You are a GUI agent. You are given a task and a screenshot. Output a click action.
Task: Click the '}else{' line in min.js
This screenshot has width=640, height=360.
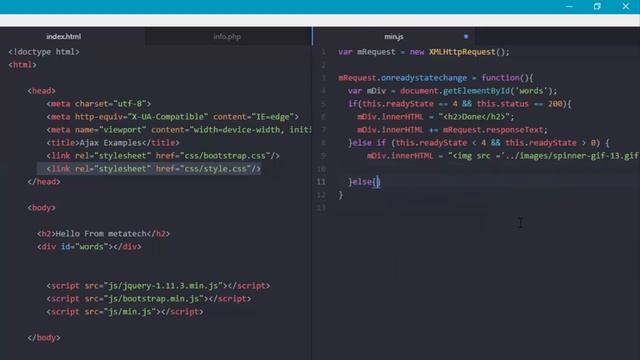pyautogui.click(x=364, y=182)
